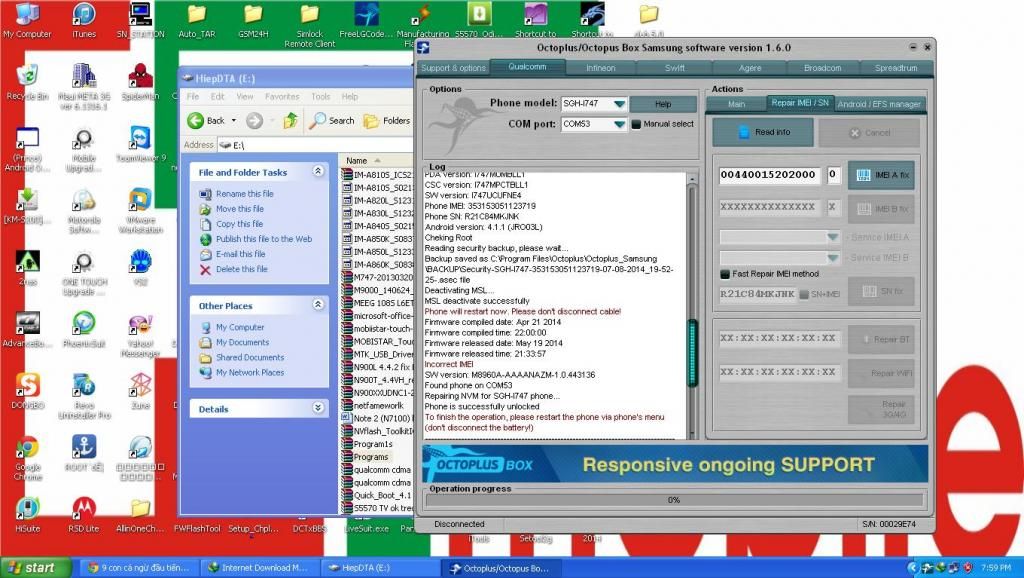The height and width of the screenshot is (578, 1024).
Task: Collapse File and Folder Tasks panel
Action: point(318,171)
